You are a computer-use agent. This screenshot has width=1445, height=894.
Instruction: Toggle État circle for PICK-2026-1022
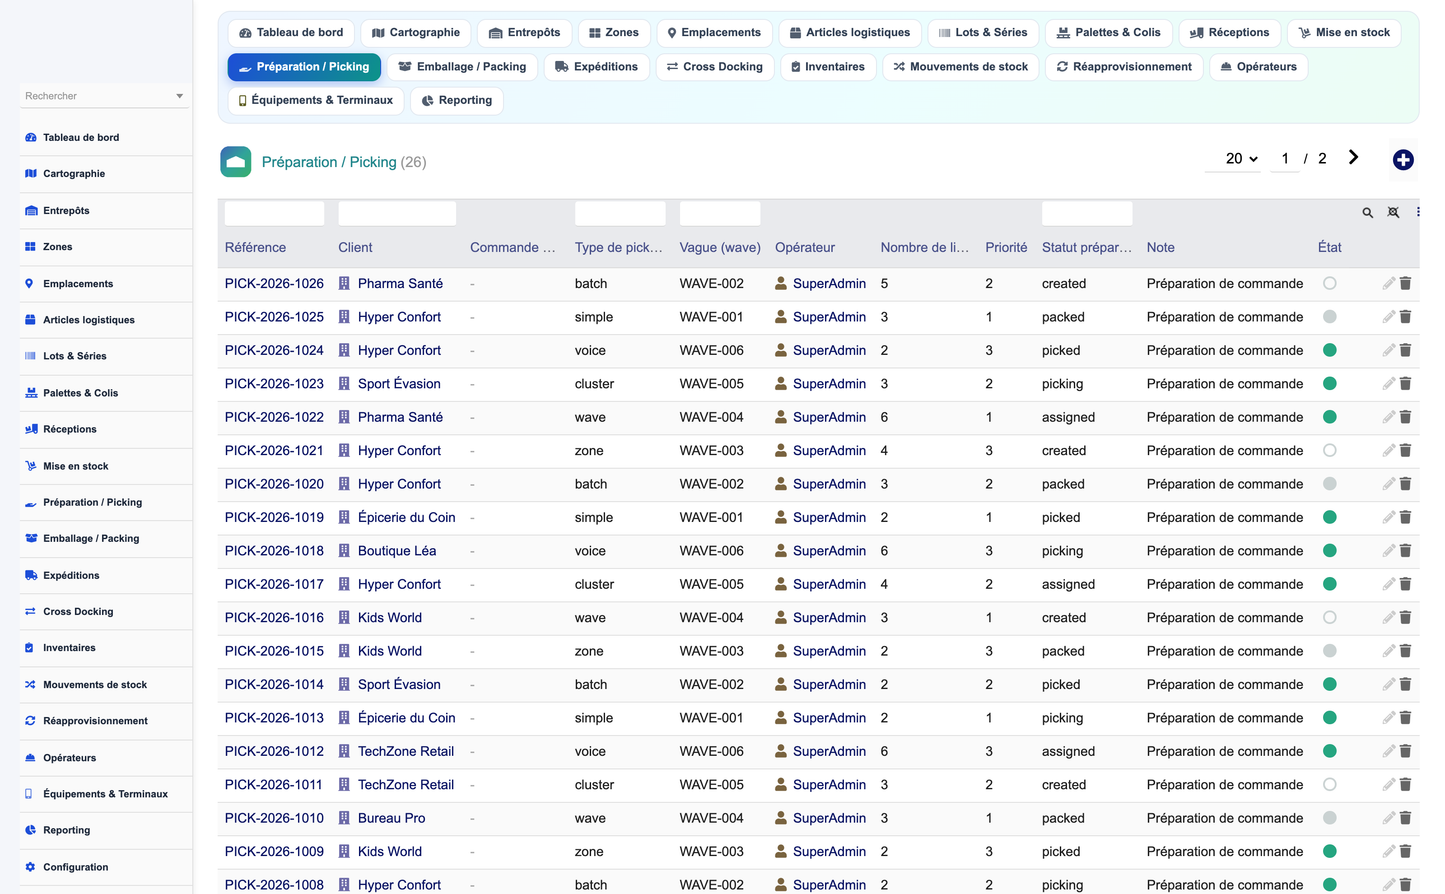click(x=1330, y=417)
